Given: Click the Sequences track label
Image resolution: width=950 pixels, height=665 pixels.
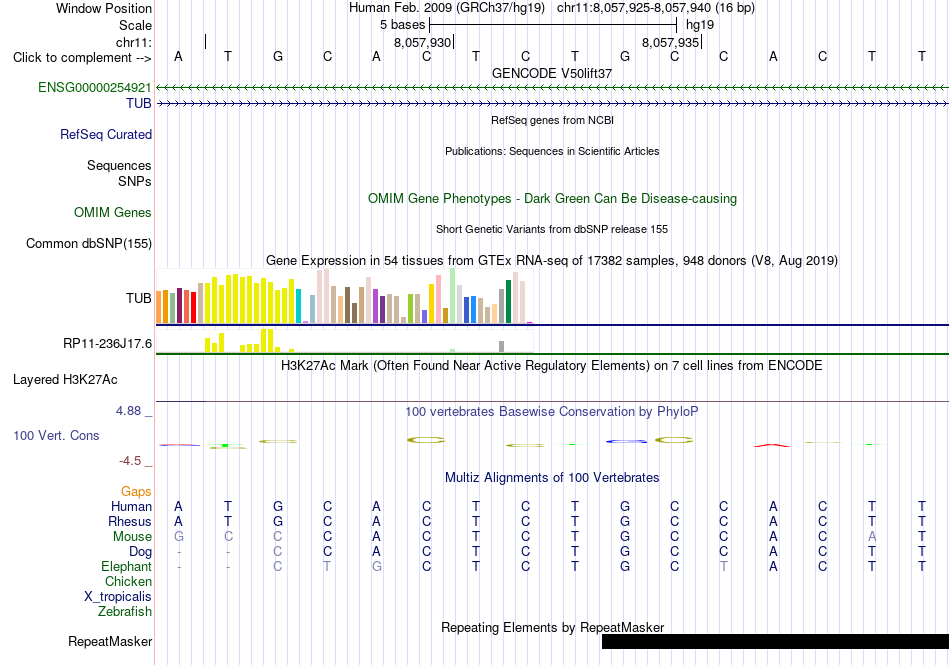Looking at the screenshot, I should [119, 165].
